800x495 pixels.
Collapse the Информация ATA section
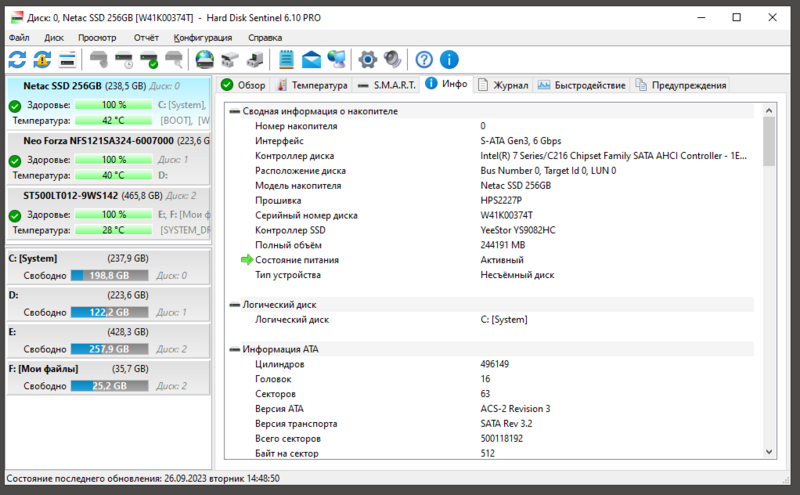tap(235, 349)
